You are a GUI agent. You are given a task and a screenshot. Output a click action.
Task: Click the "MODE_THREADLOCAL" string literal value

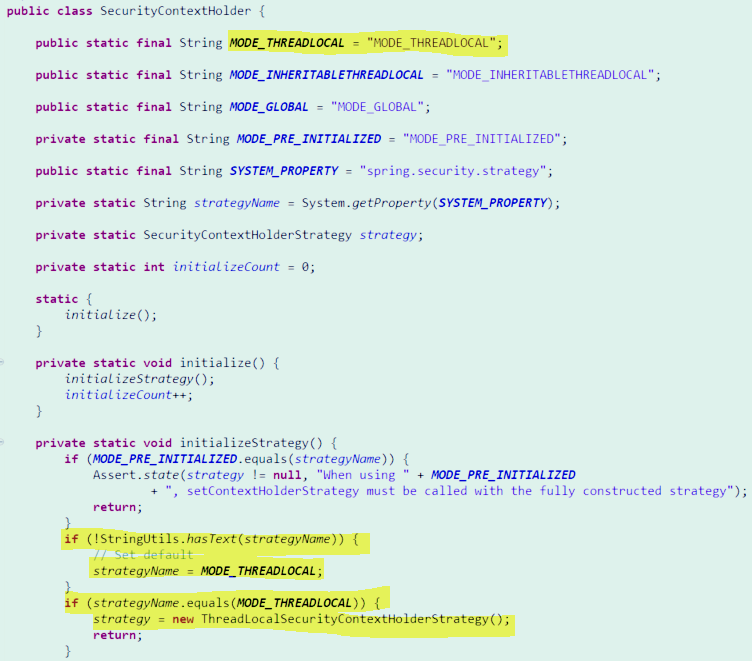pos(431,43)
